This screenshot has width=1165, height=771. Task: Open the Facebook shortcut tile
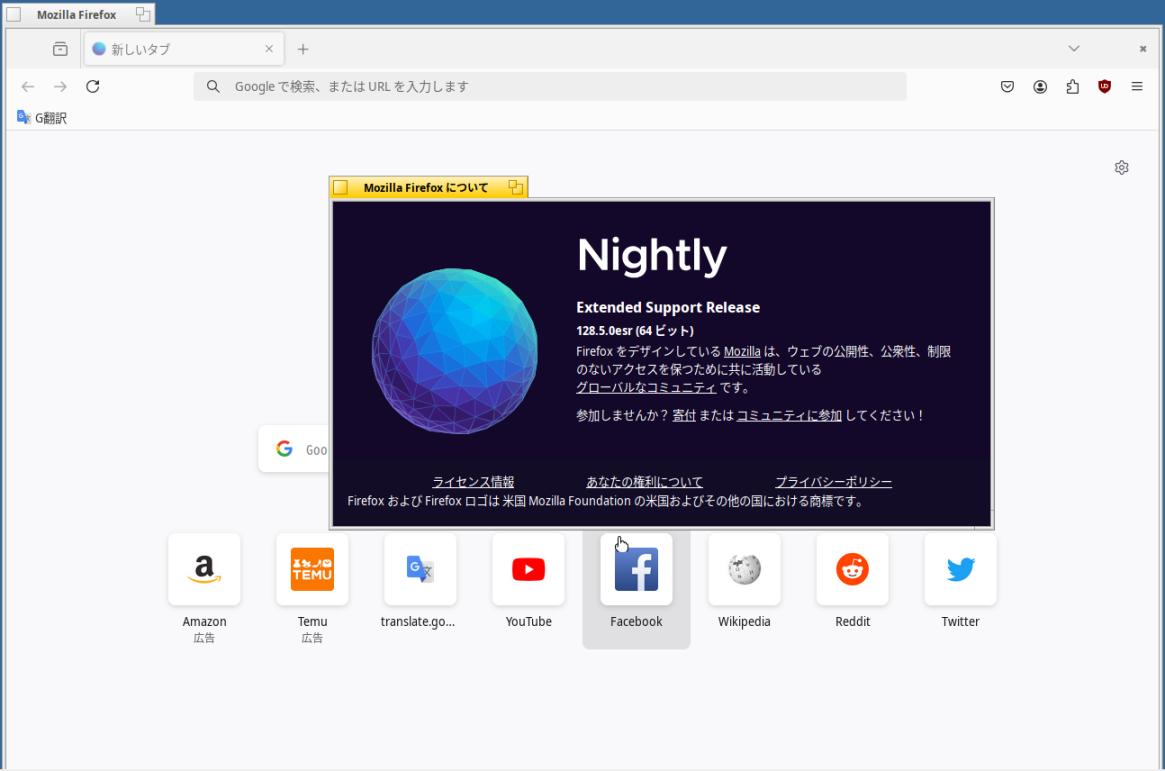click(636, 570)
